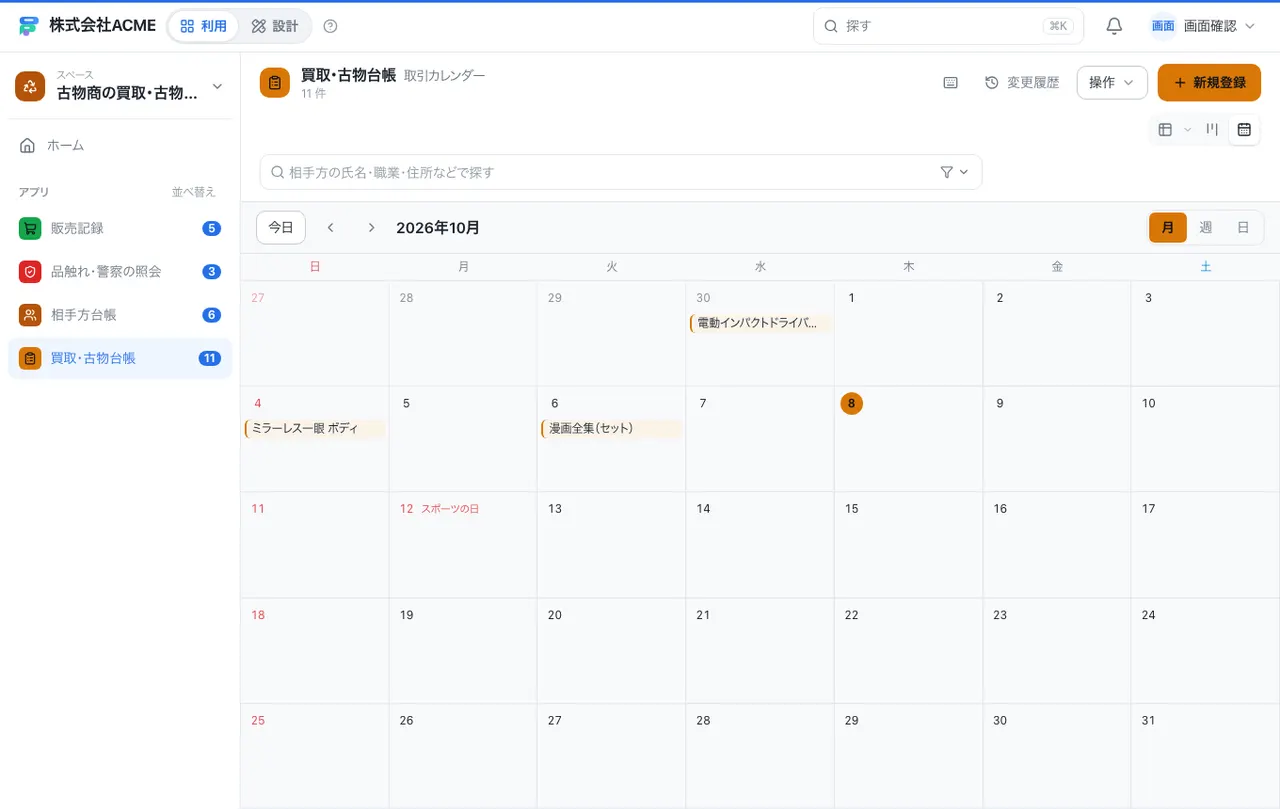
Task: Focus the global 探す search box
Action: point(948,26)
